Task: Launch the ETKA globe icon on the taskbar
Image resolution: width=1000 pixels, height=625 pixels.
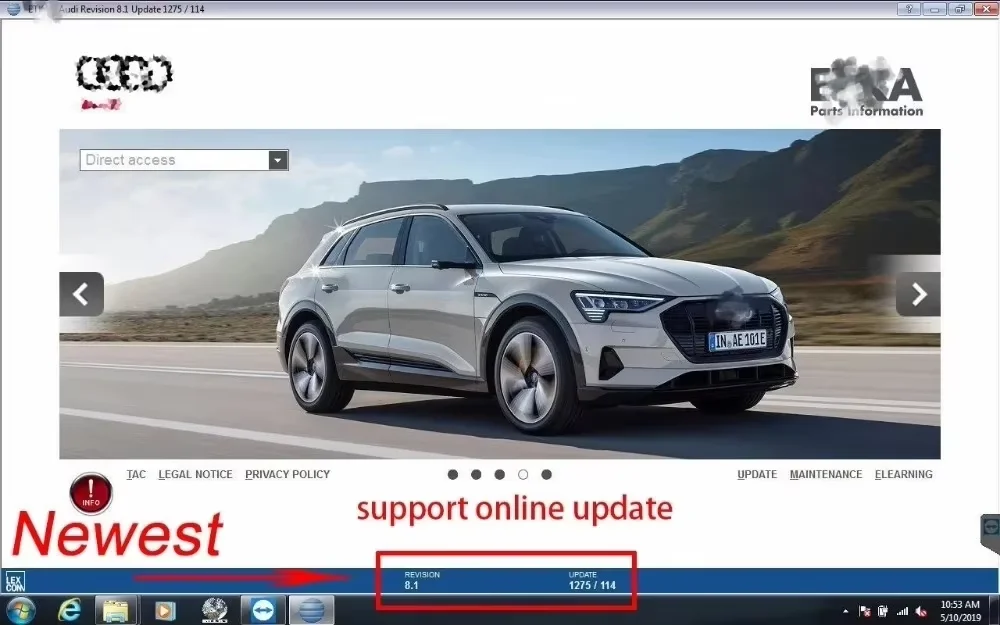Action: 311,609
